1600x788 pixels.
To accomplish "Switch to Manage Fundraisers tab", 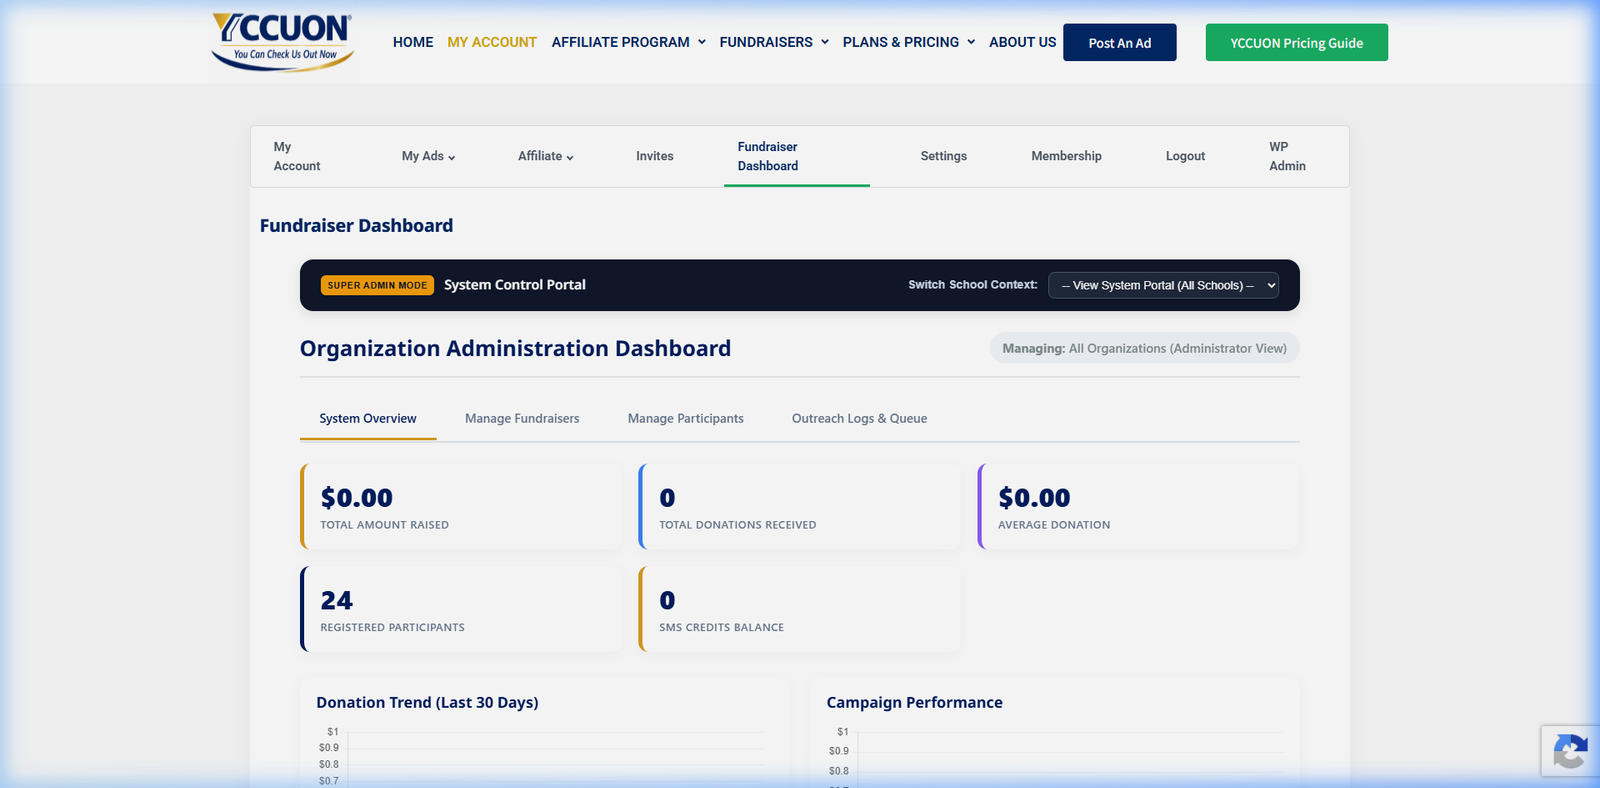I will pos(522,419).
